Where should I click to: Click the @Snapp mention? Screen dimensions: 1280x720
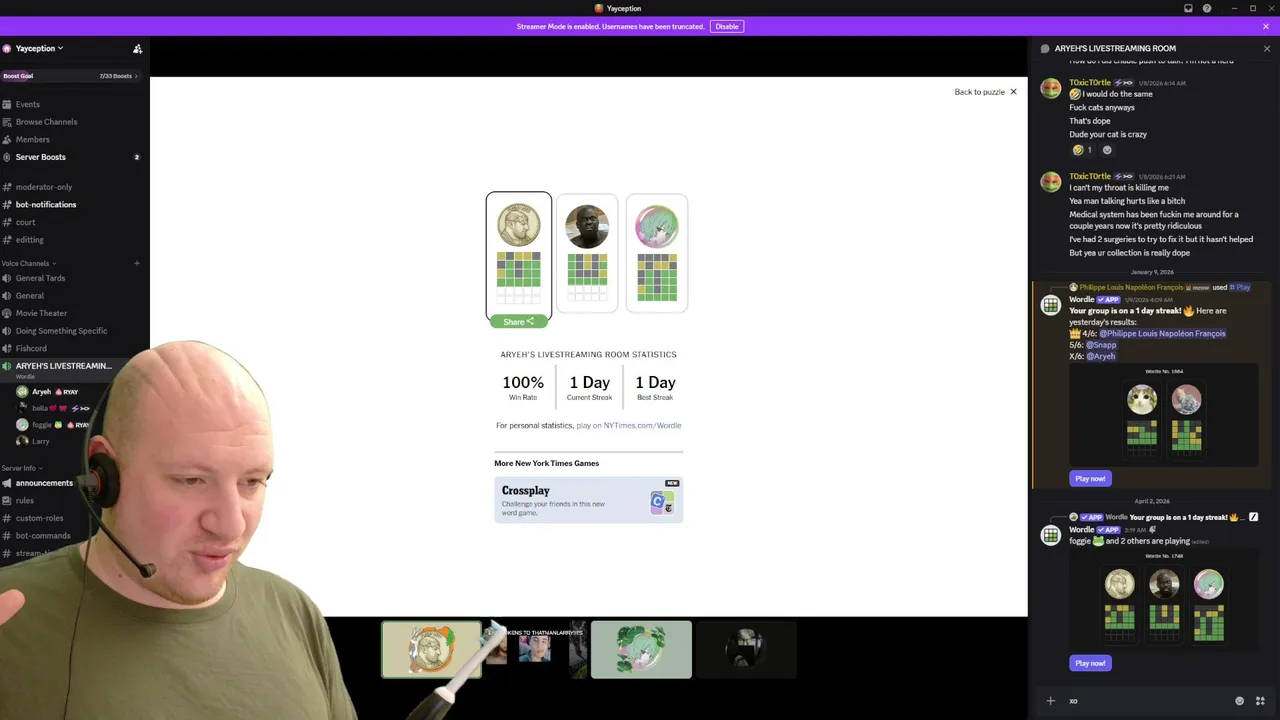click(1101, 345)
